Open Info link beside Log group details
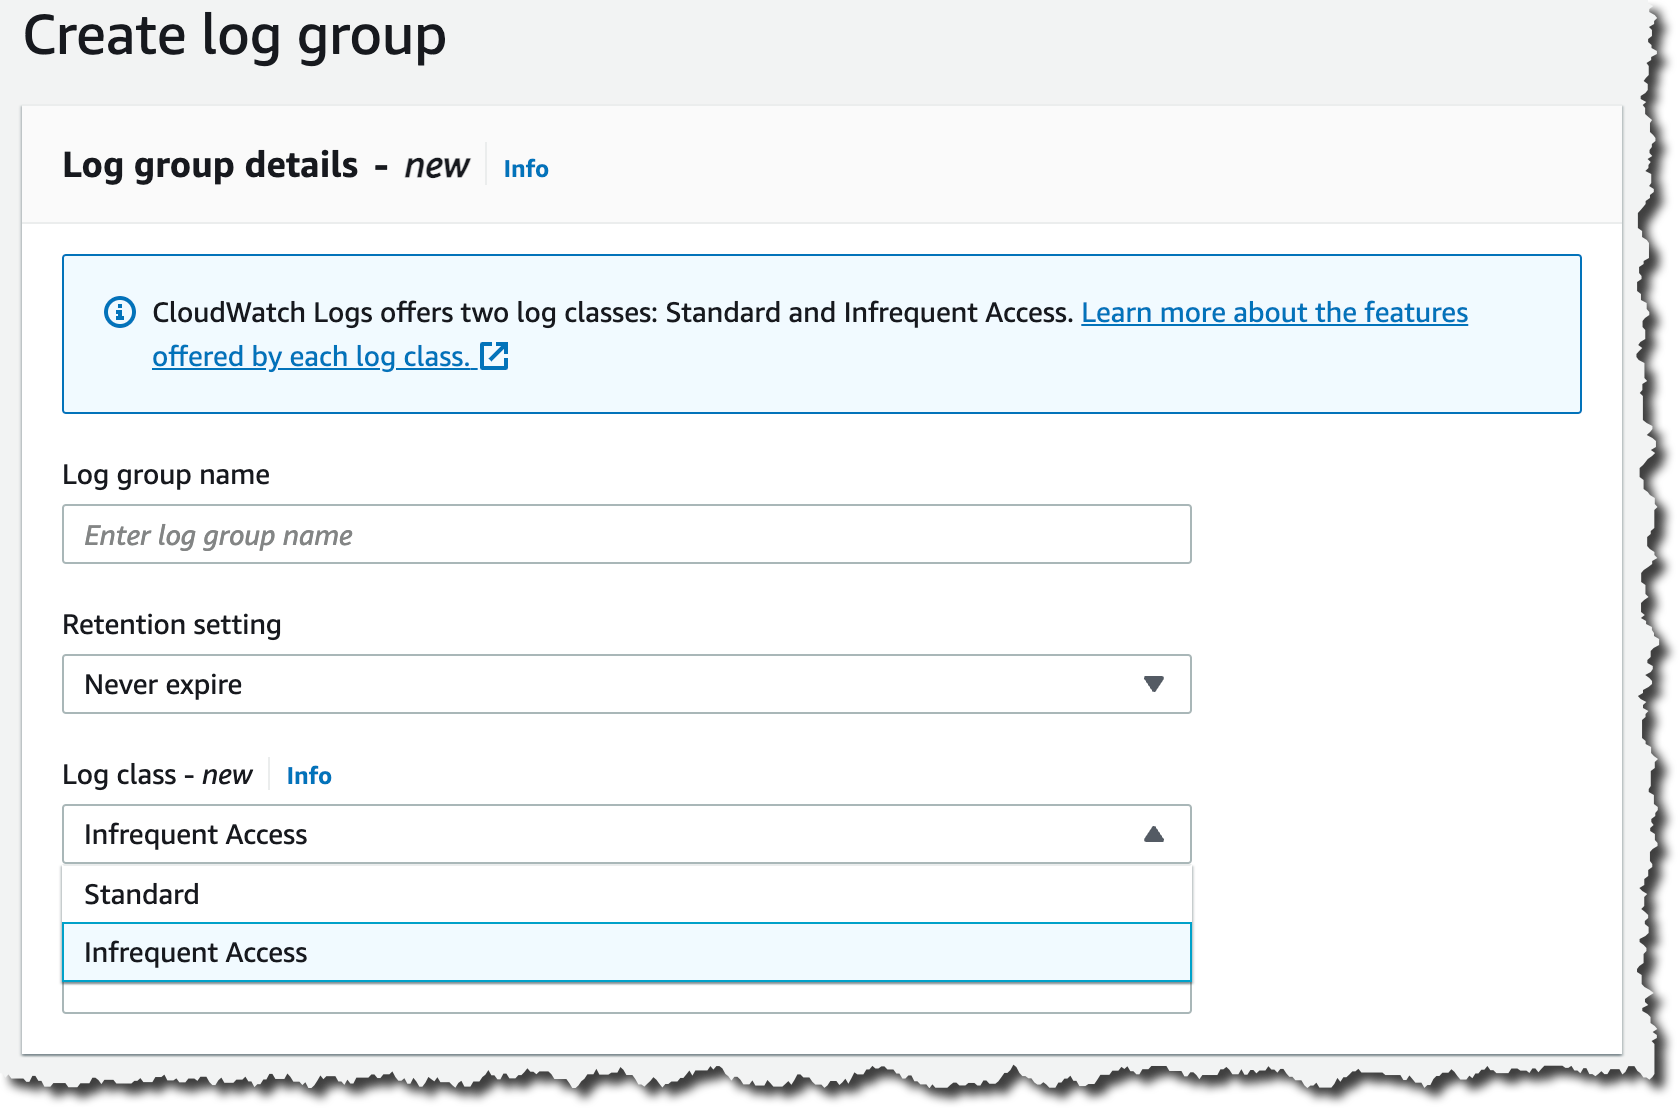Viewport: 1680px width, 1108px height. point(526,169)
